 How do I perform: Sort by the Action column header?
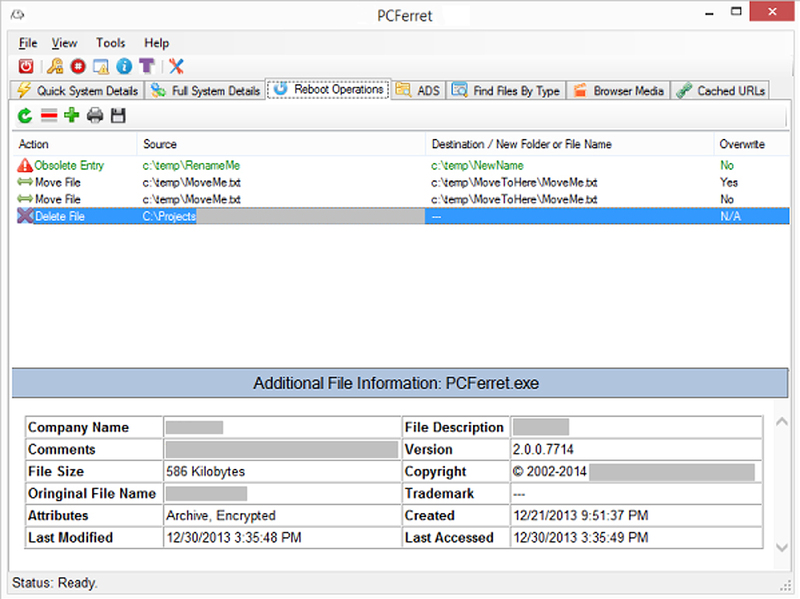click(75, 144)
